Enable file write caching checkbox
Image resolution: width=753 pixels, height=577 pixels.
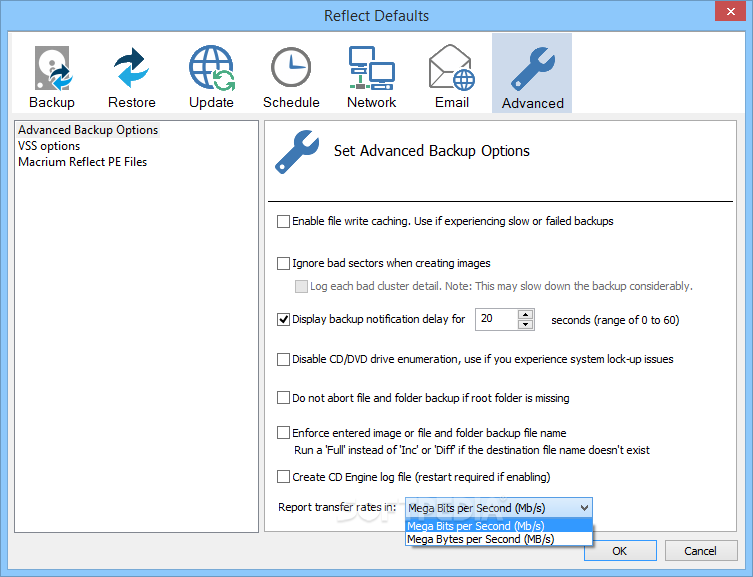(x=283, y=221)
